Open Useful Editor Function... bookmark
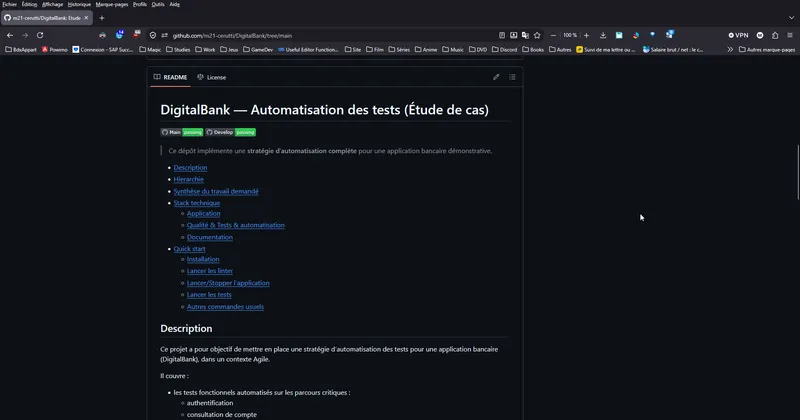This screenshot has width=800, height=420. coord(308,50)
